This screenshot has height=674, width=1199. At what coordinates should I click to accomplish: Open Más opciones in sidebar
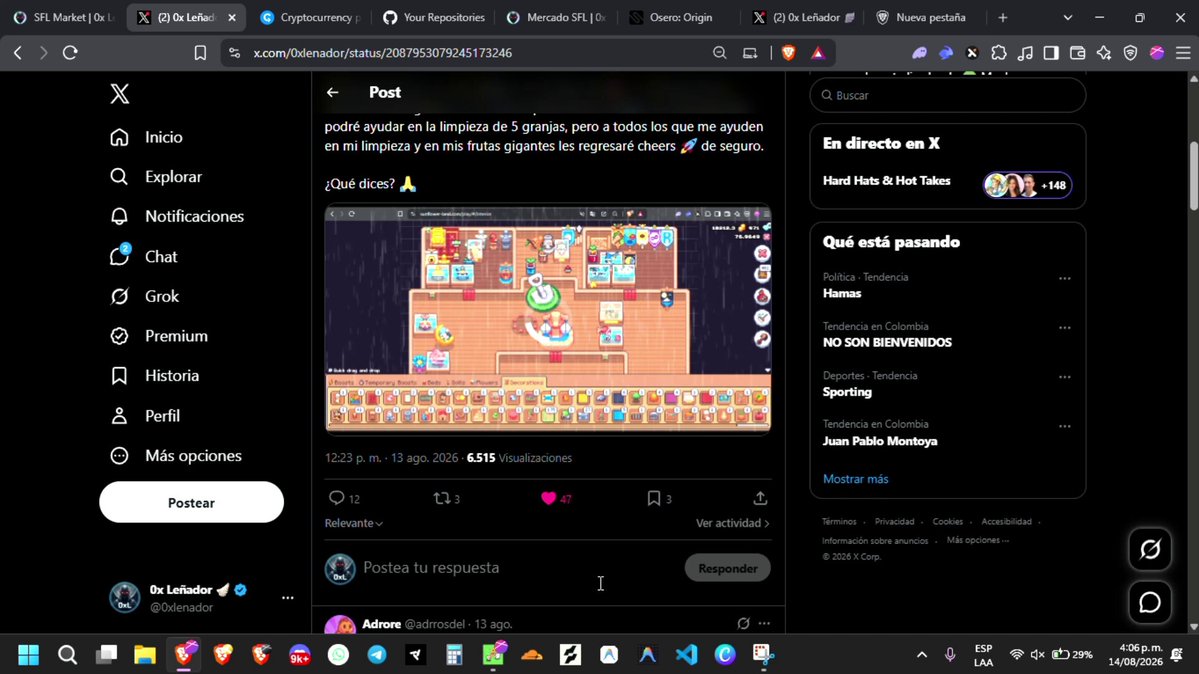click(175, 455)
